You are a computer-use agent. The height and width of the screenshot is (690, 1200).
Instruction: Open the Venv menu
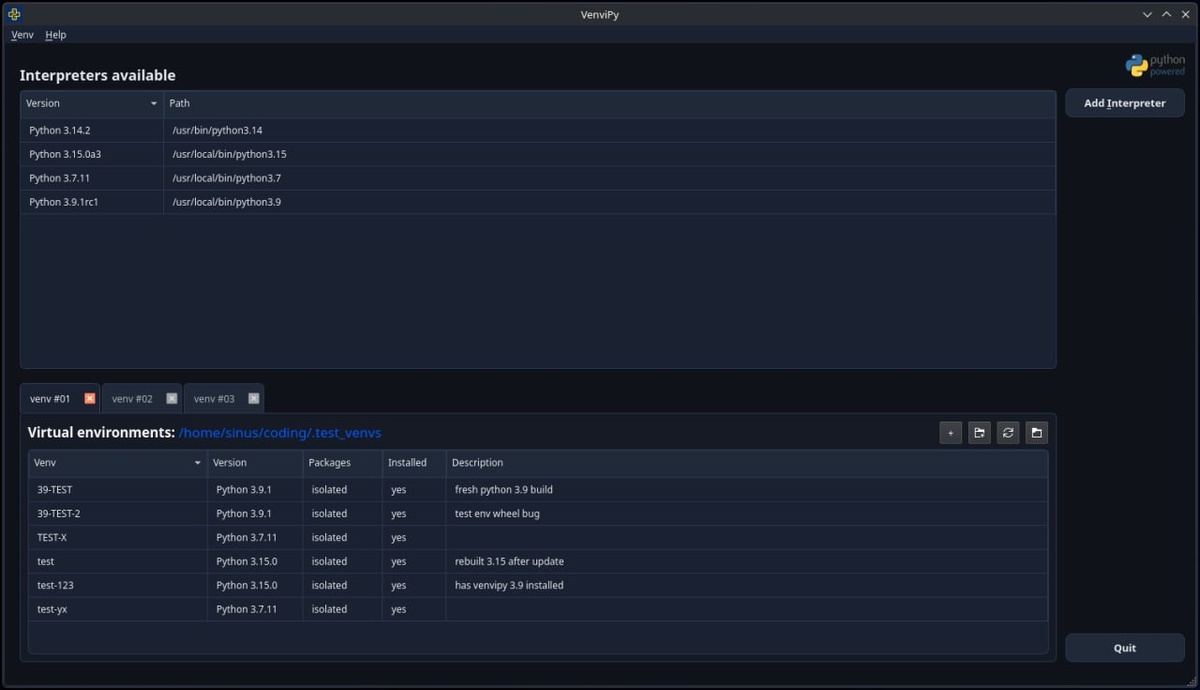22,35
